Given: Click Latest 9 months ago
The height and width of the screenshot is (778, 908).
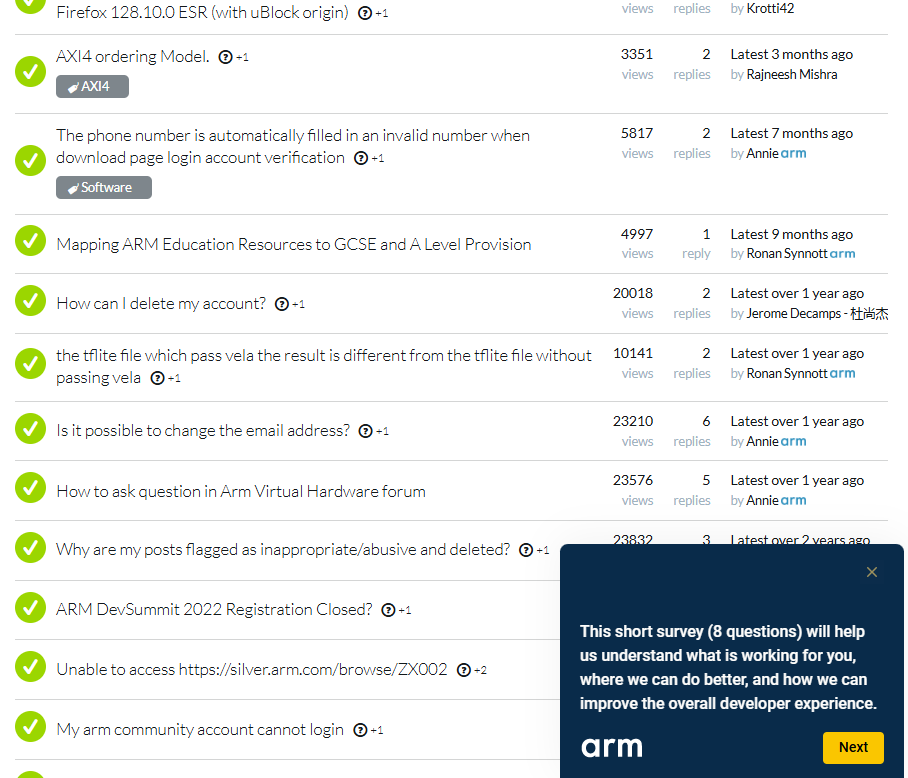Looking at the screenshot, I should tap(792, 234).
